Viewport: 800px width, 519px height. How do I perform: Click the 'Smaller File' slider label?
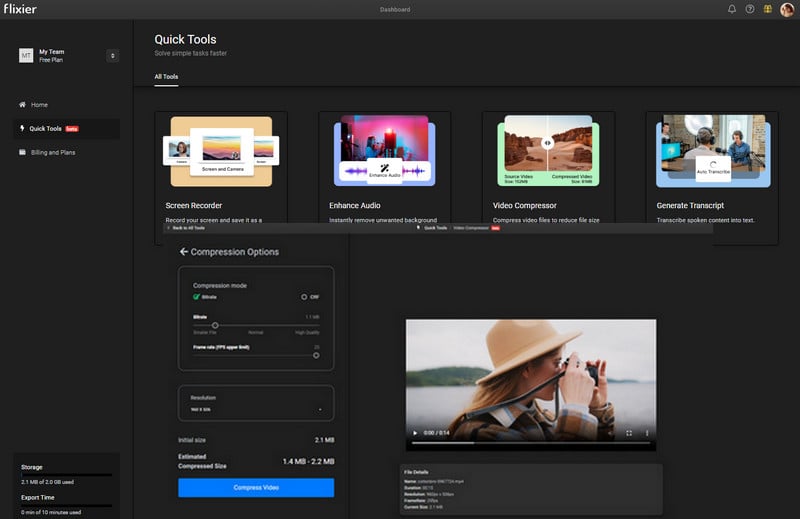pos(205,332)
